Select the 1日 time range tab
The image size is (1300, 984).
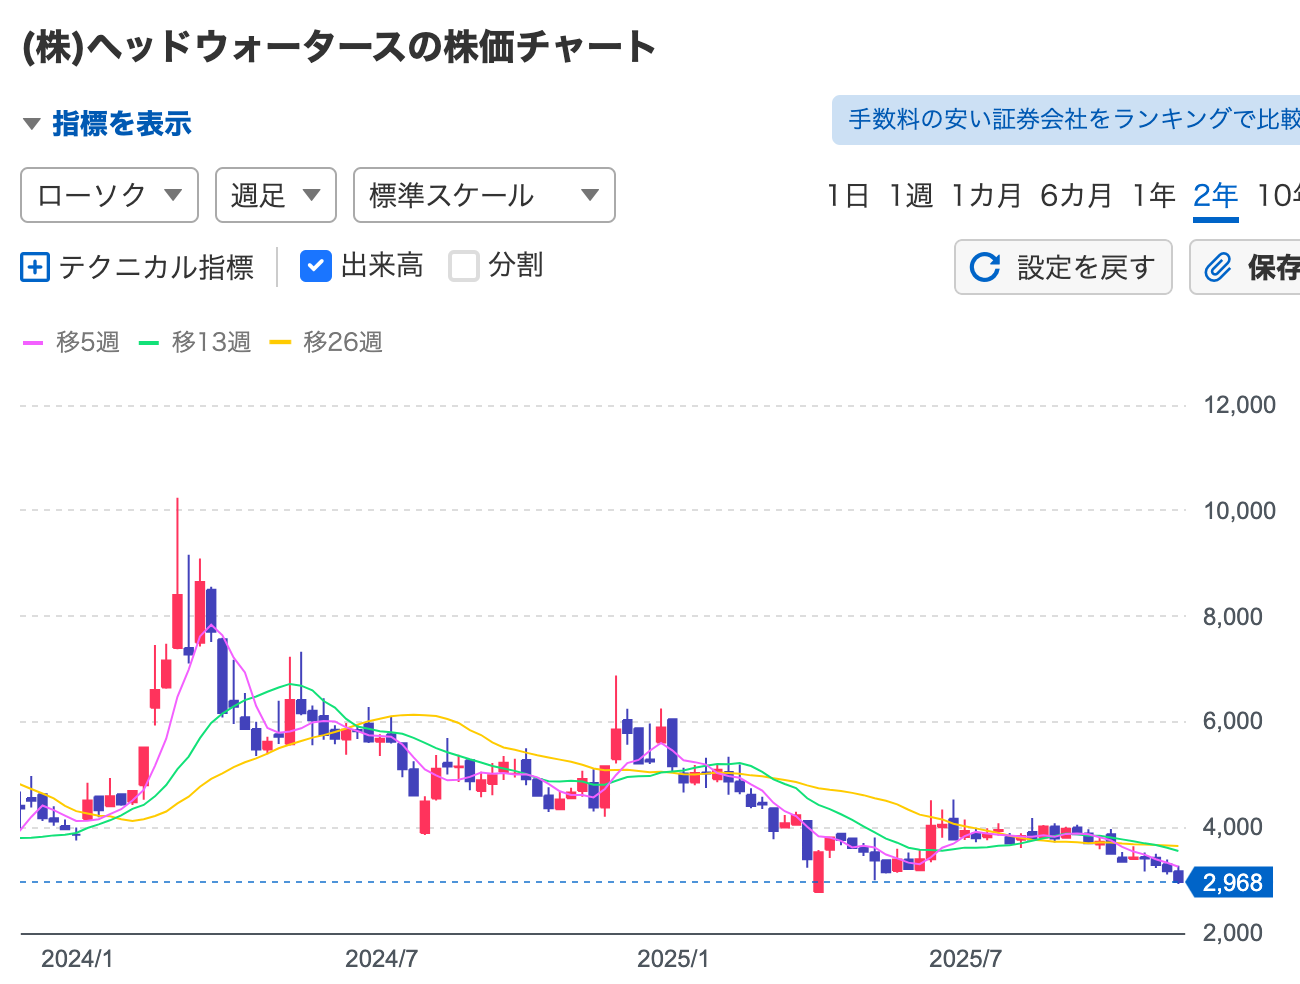point(847,195)
